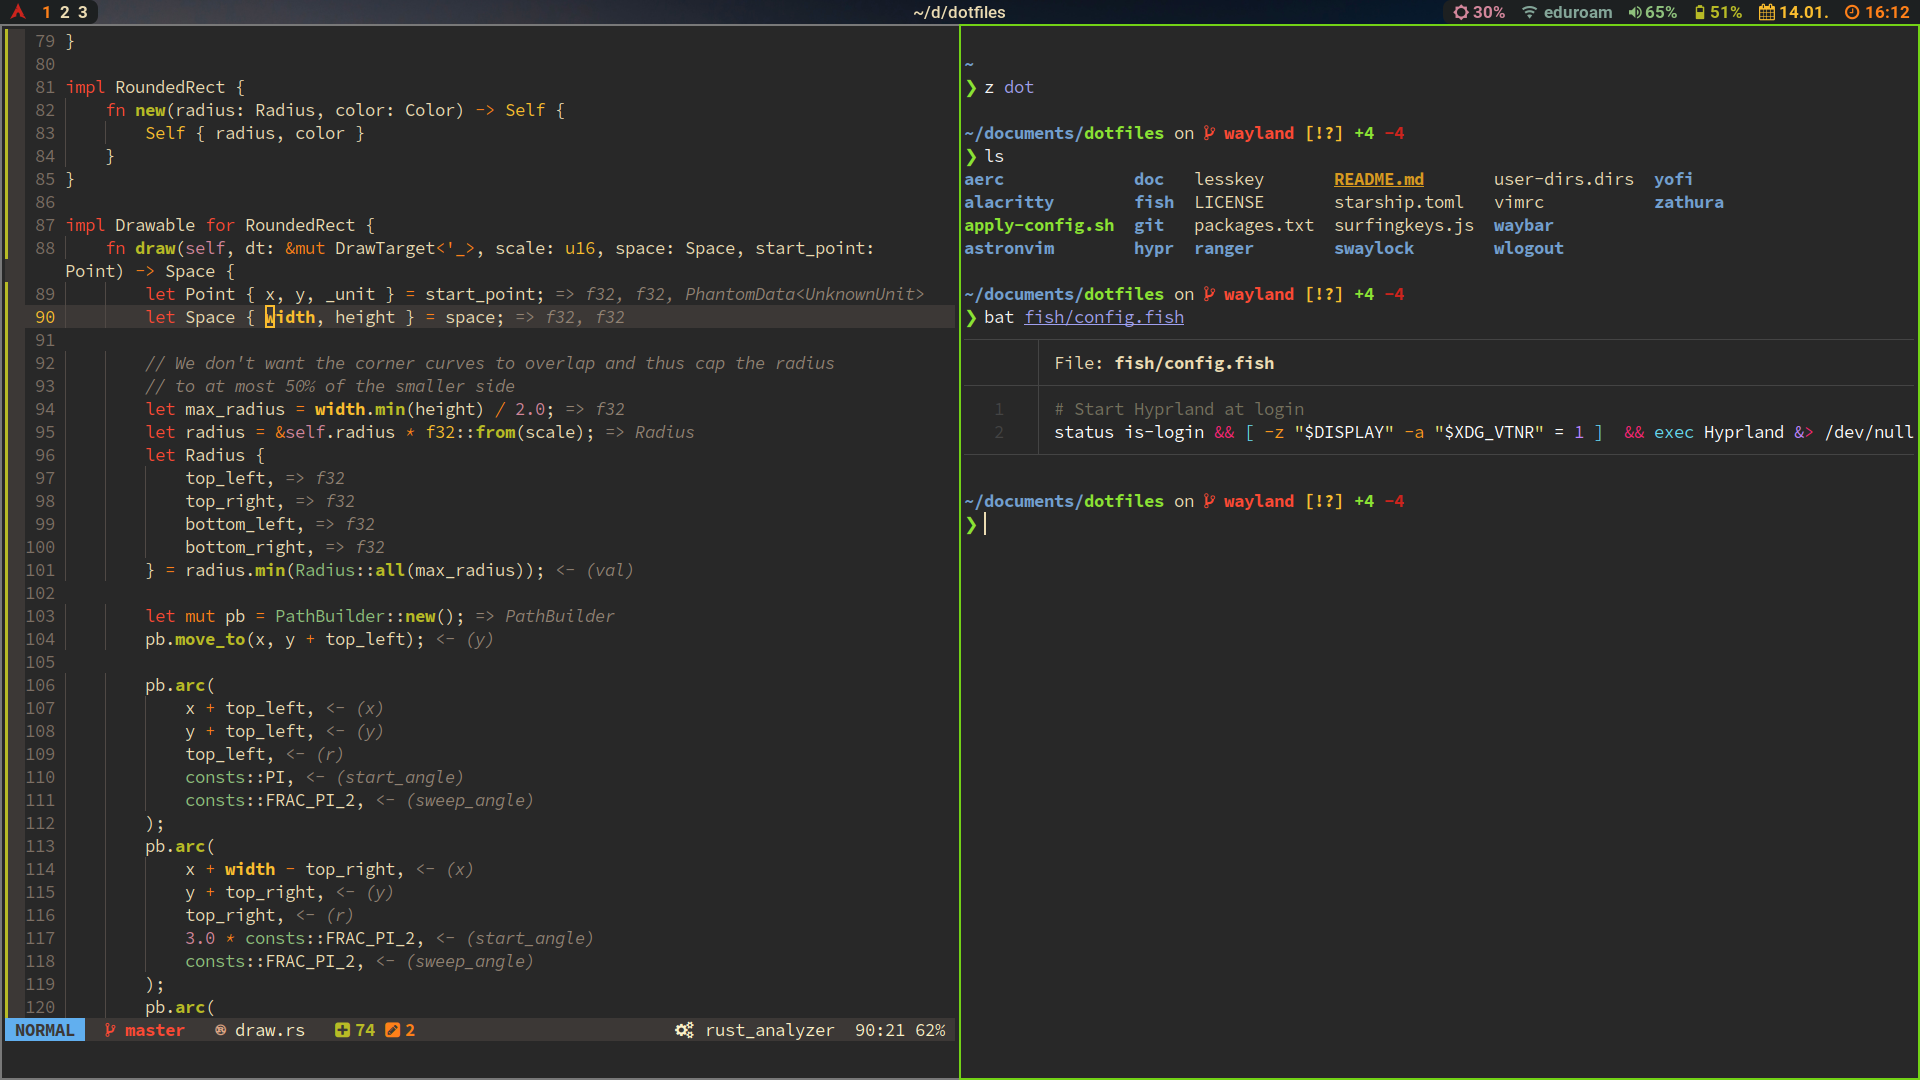Click the volume speaker icon

click(1634, 12)
